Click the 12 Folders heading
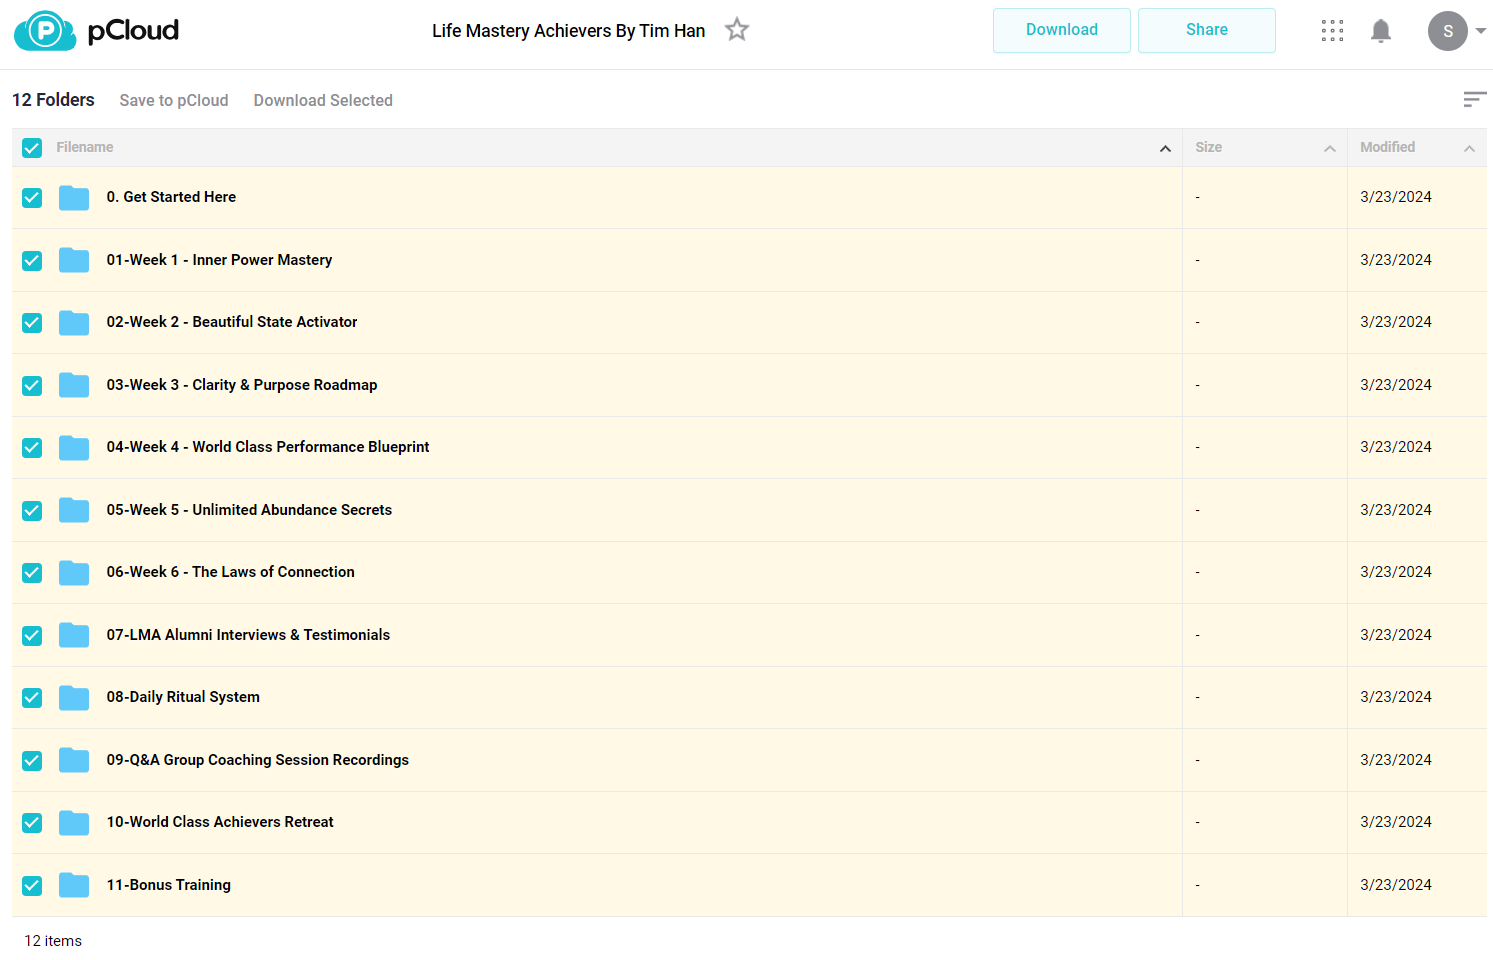The image size is (1493, 960). tap(53, 100)
